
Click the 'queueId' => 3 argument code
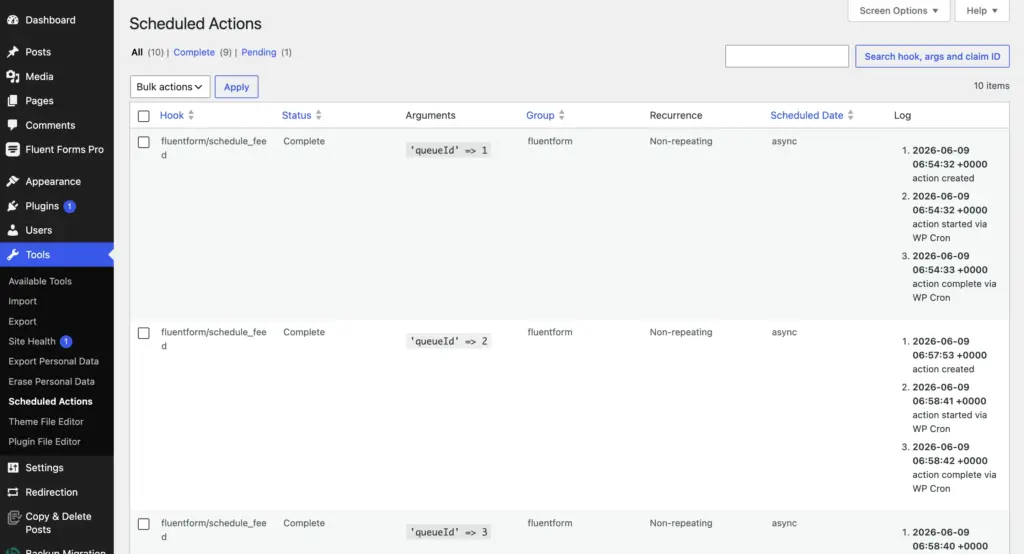[x=448, y=532]
